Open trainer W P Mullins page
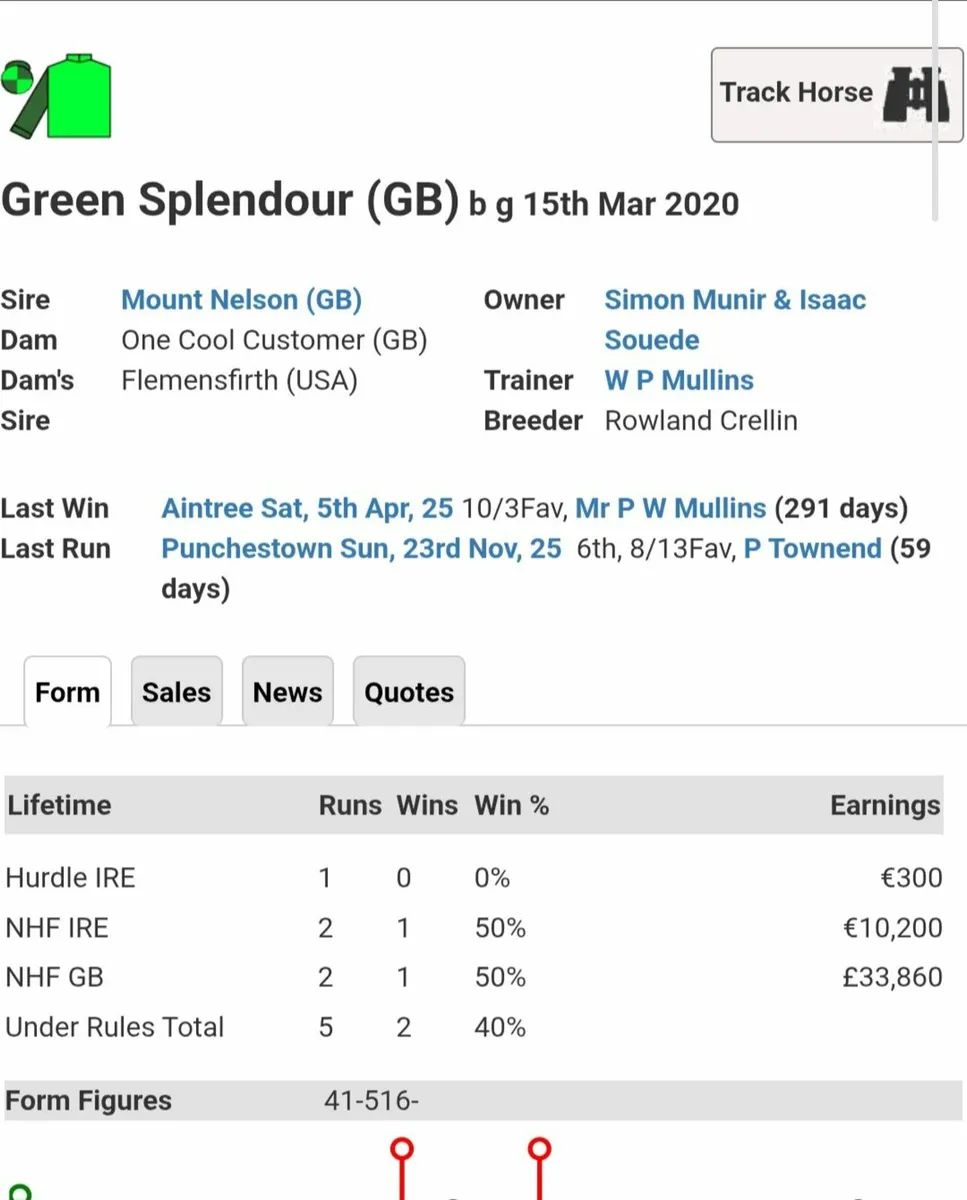The image size is (967, 1200). tap(679, 381)
